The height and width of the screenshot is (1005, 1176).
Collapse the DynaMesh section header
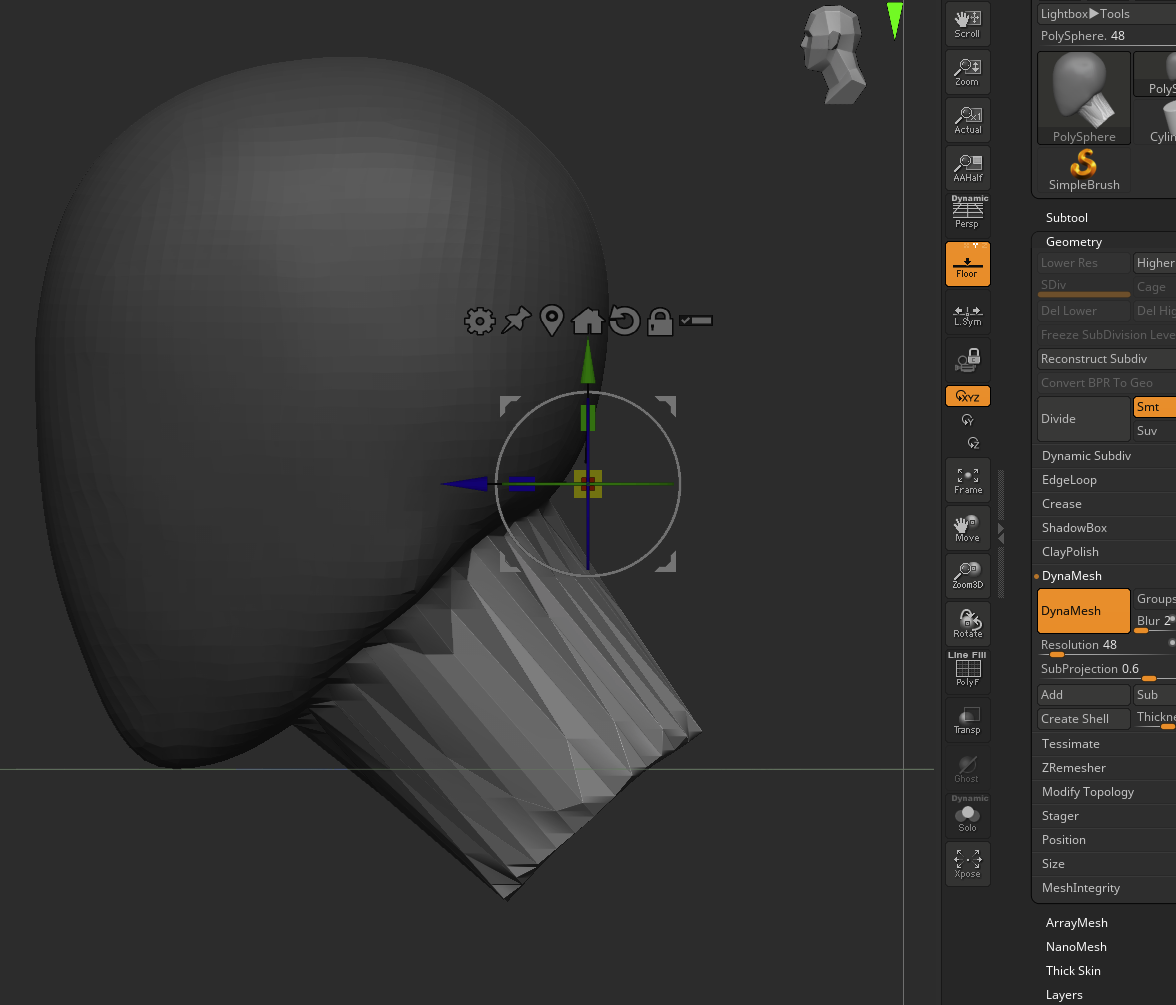pyautogui.click(x=1072, y=576)
